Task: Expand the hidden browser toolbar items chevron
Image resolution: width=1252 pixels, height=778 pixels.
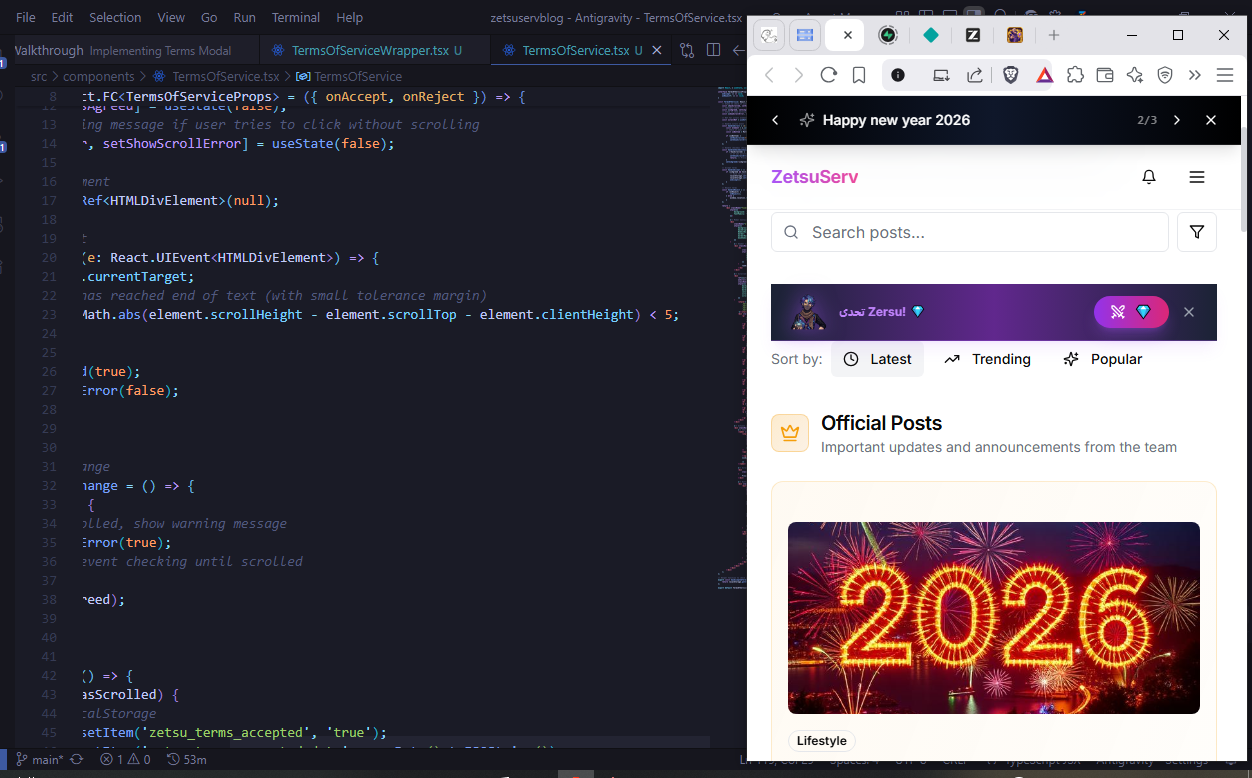Action: (1194, 75)
